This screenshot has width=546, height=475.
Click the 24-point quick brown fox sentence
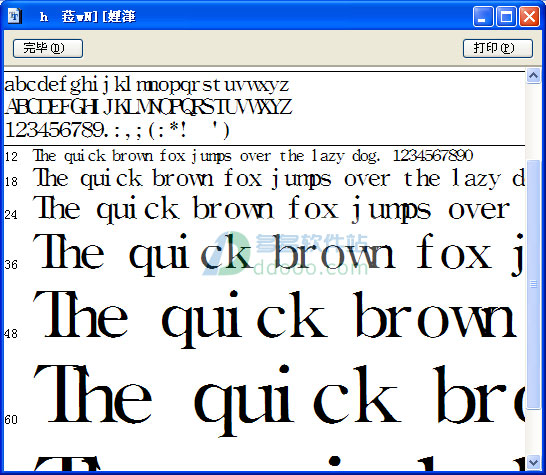coord(272,209)
